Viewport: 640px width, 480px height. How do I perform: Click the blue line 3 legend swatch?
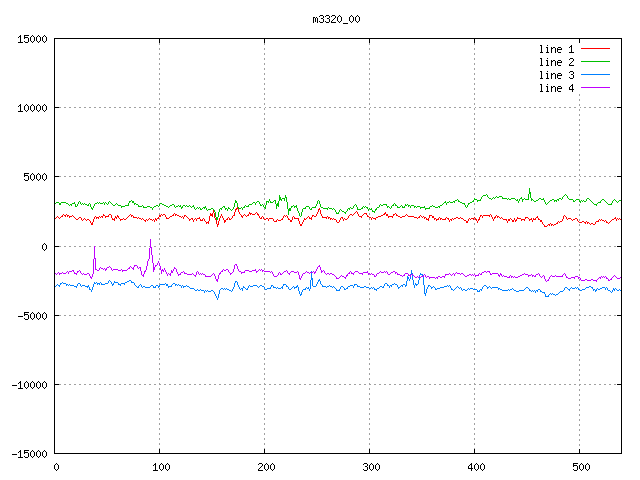click(595, 75)
